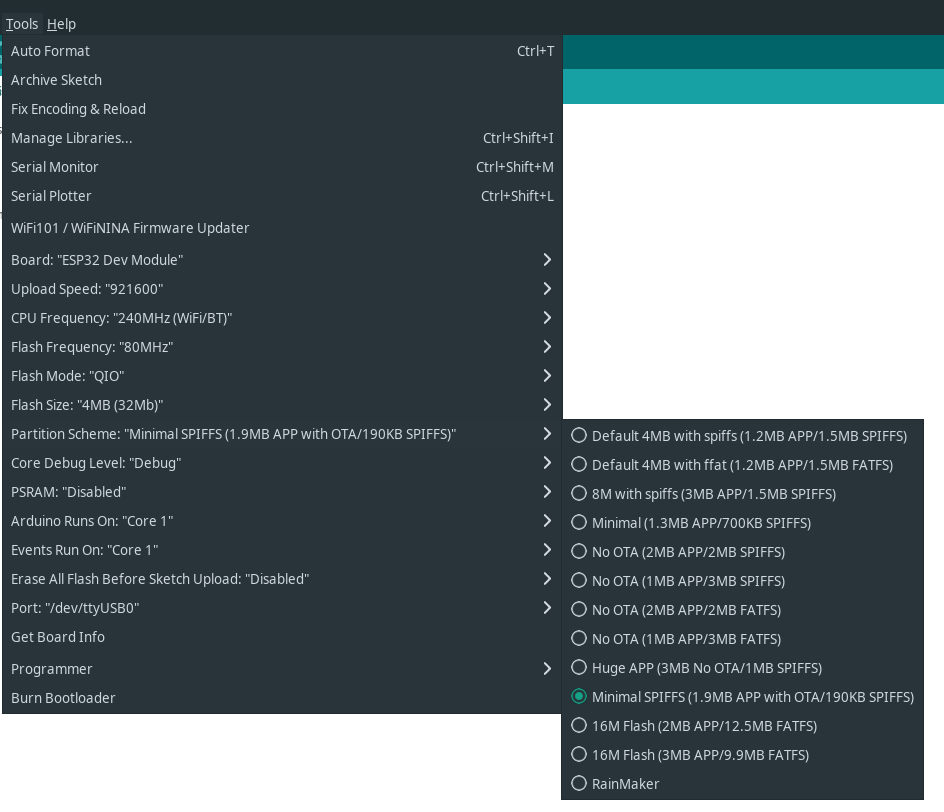This screenshot has width=944, height=812.
Task: Expand the Board "ESP32 Dev Module" submenu
Action: click(x=282, y=260)
